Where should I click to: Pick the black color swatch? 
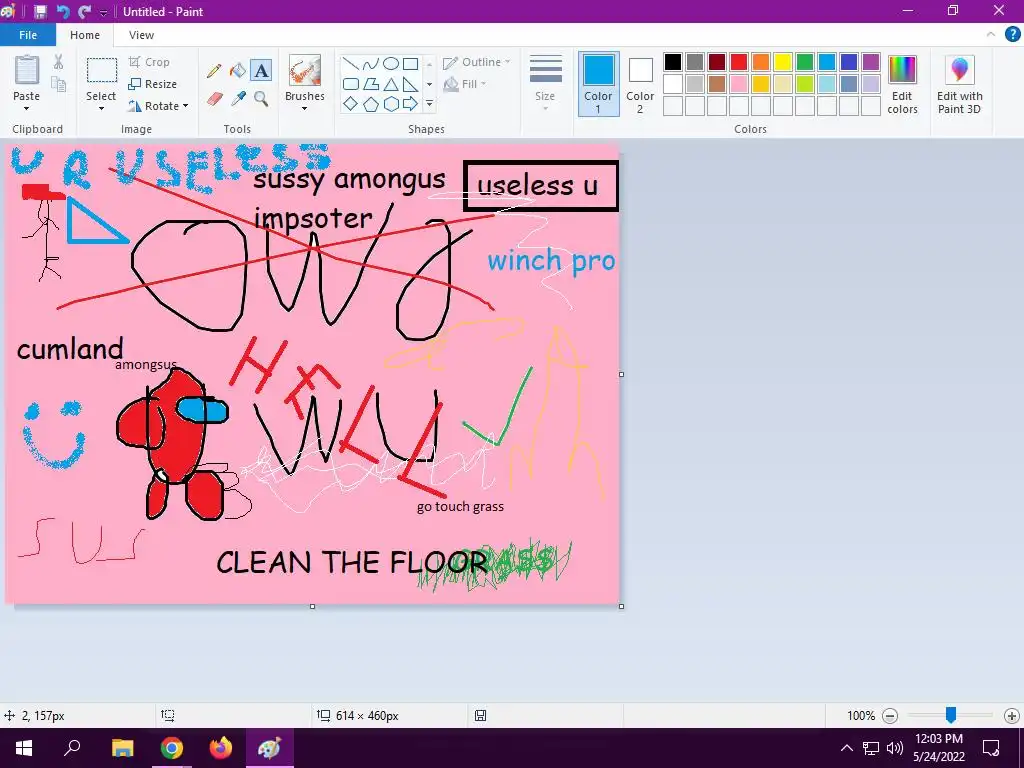click(x=673, y=62)
